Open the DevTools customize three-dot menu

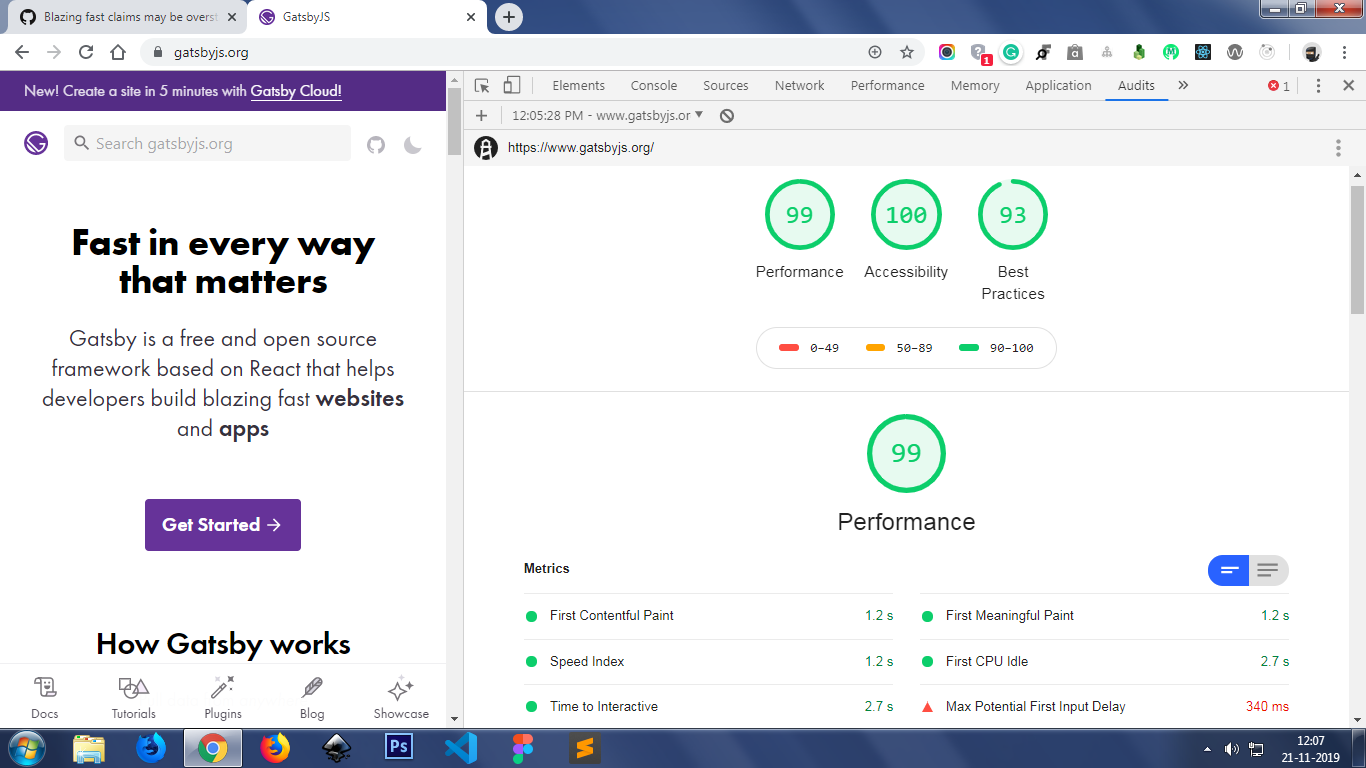pos(1318,86)
